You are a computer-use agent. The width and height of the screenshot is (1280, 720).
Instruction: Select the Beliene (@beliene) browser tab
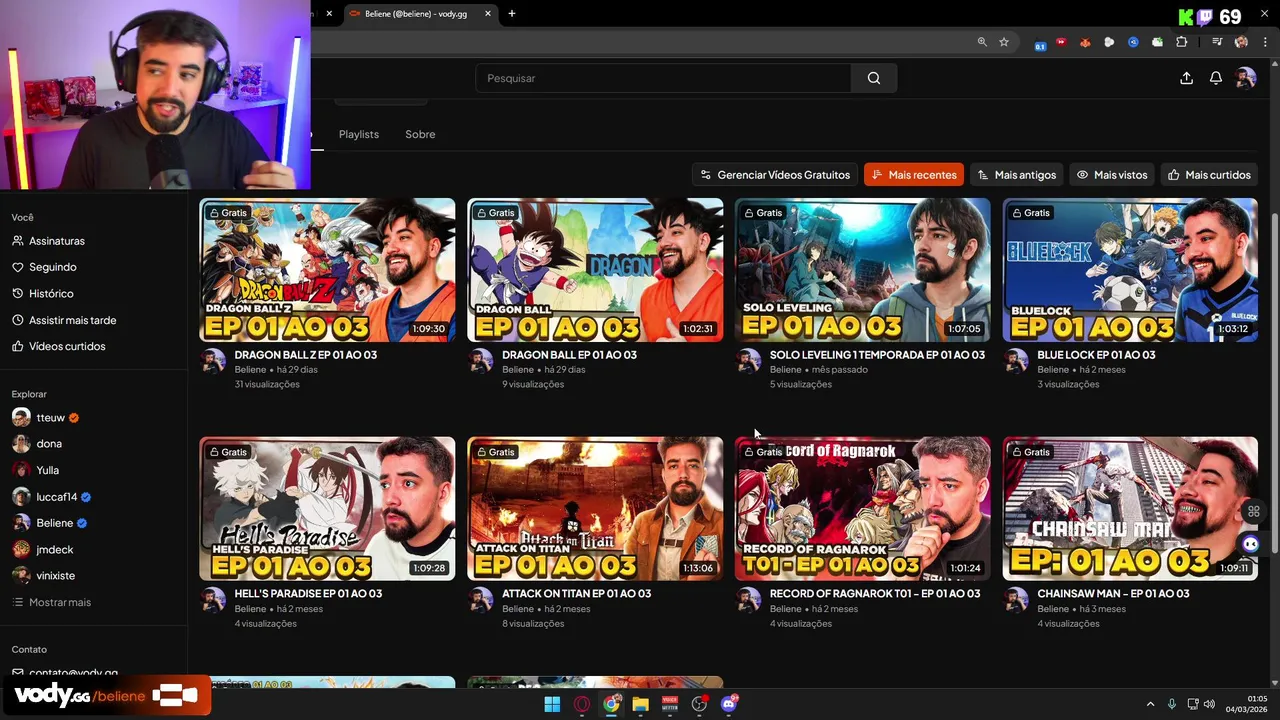420,14
